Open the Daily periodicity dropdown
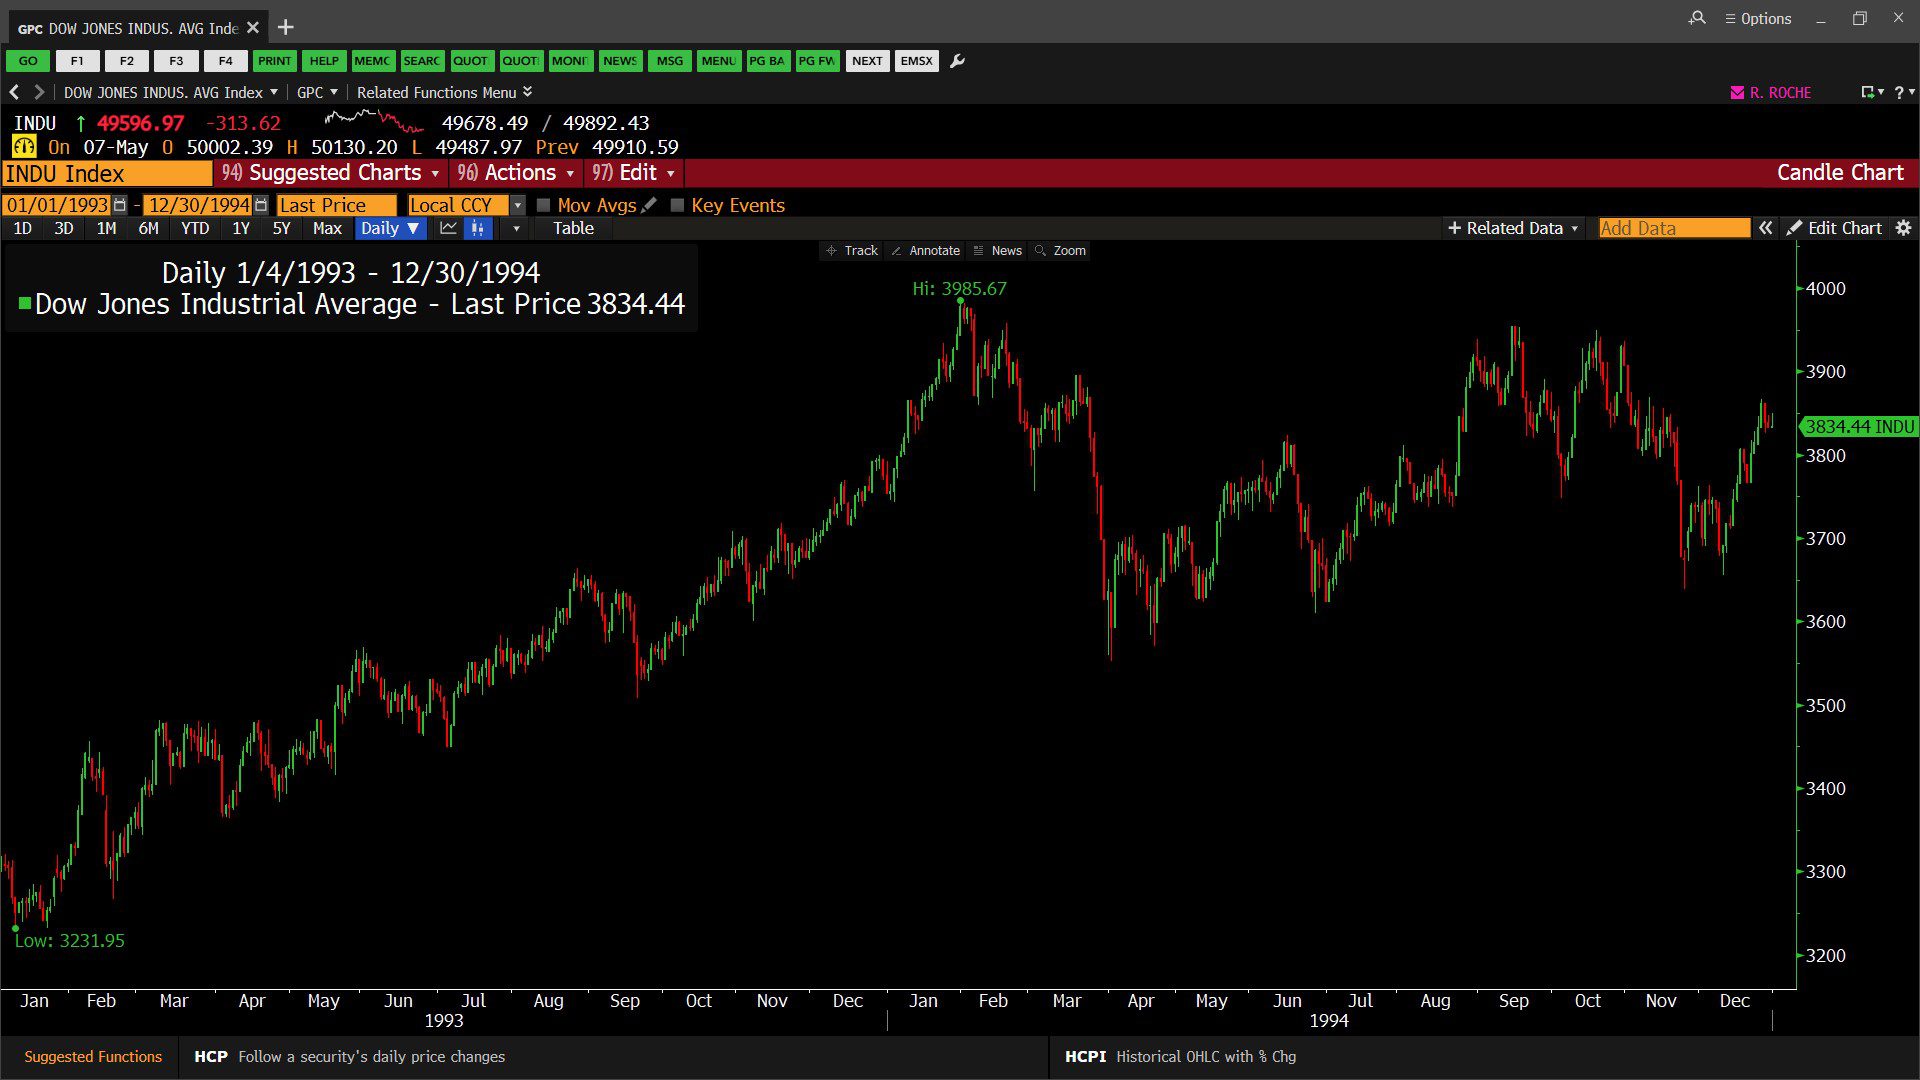Viewport: 1920px width, 1080px height. pyautogui.click(x=391, y=228)
